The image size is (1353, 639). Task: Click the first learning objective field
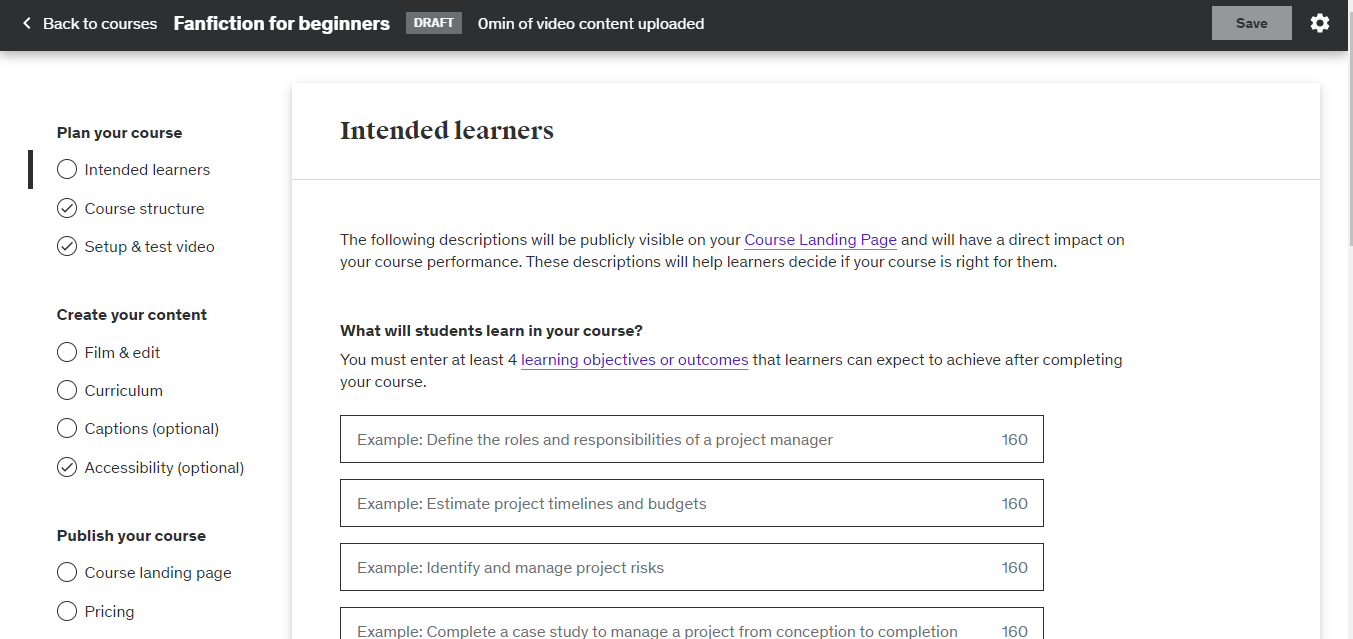[x=670, y=439]
